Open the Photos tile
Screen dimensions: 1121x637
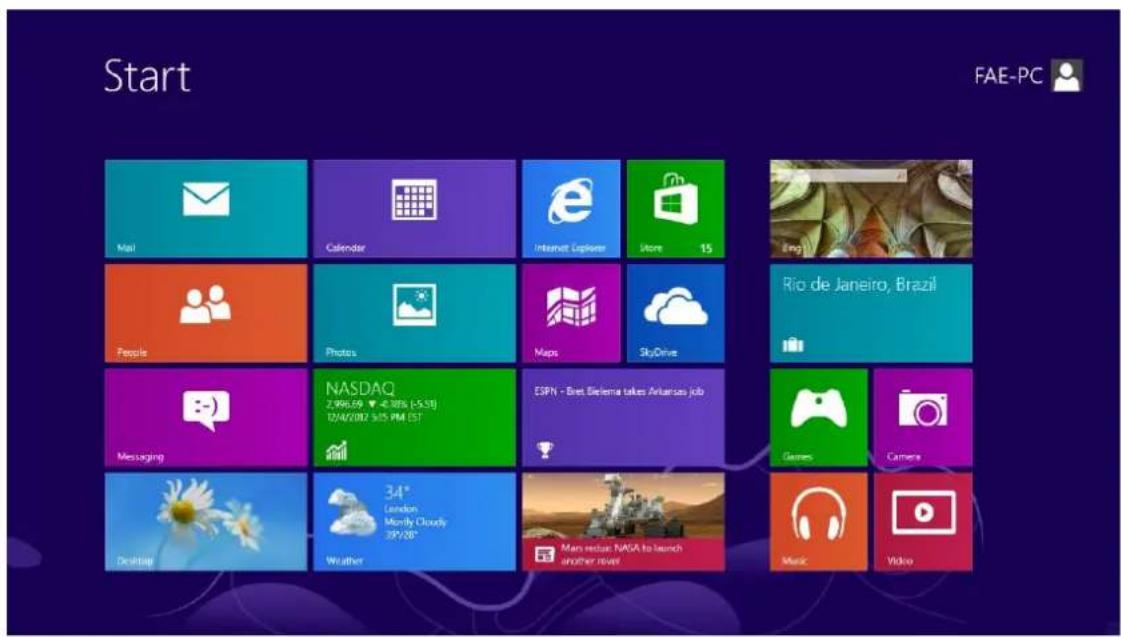(415, 314)
